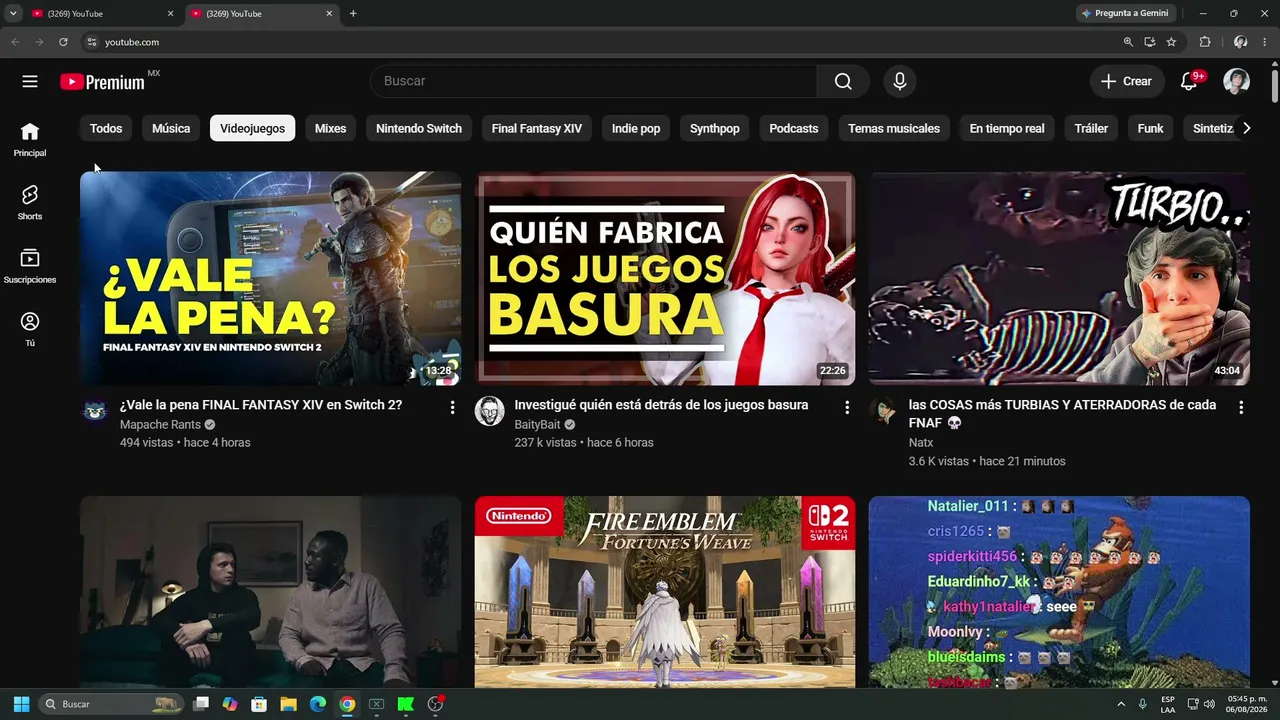Open Natx channel avatar
The width and height of the screenshot is (1280, 720).
tap(883, 411)
